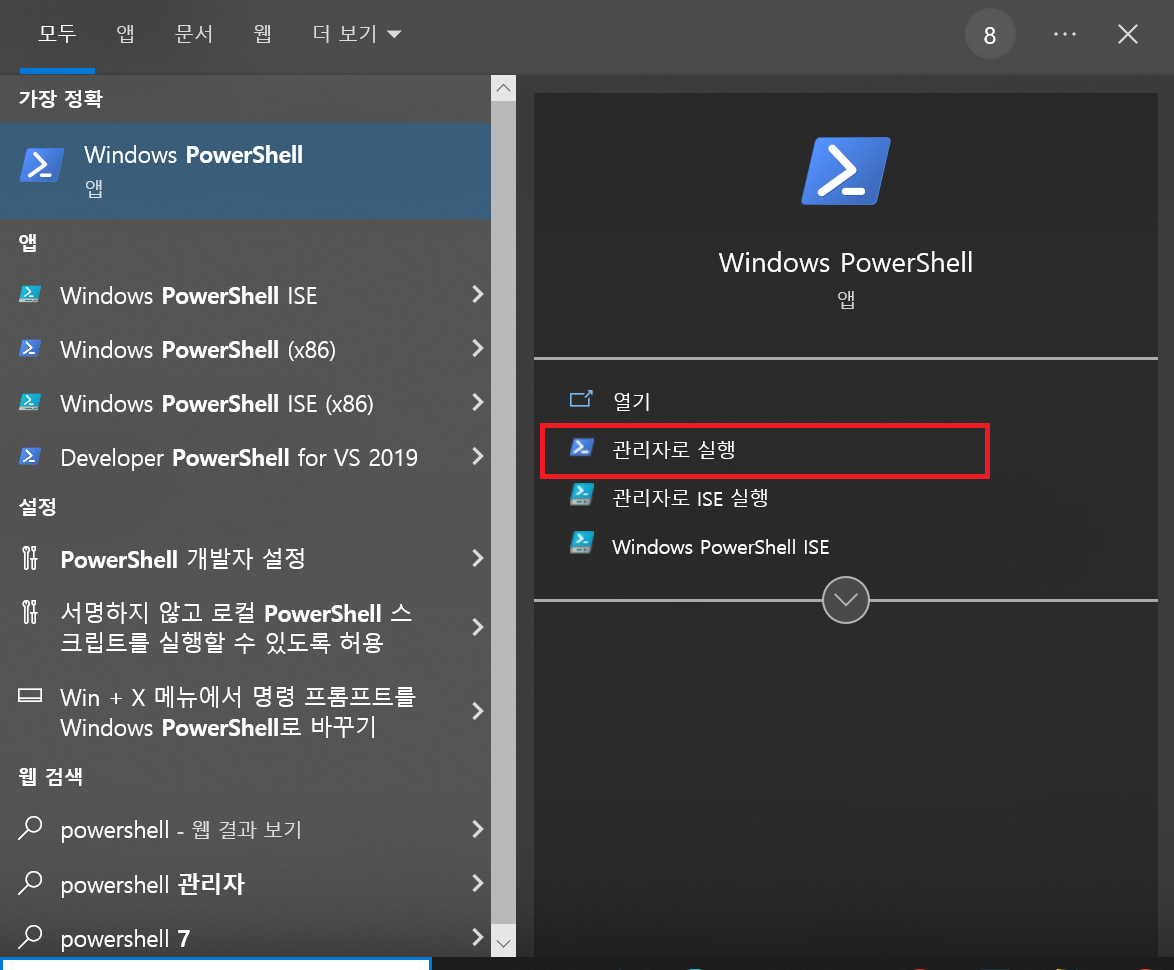Expand powershell 7 suggestion arrow
Viewport: 1174px width, 970px height.
[478, 937]
